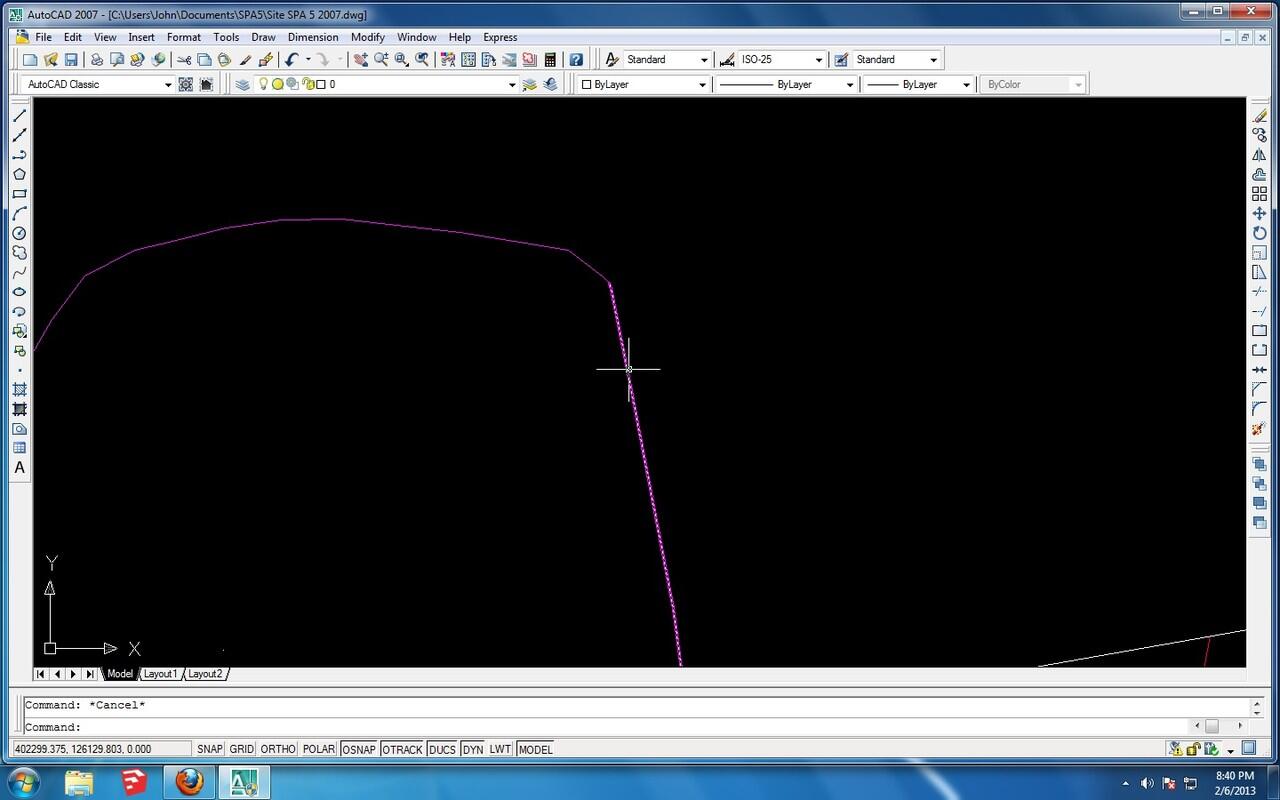Select the Move modify tool

pyautogui.click(x=1260, y=213)
